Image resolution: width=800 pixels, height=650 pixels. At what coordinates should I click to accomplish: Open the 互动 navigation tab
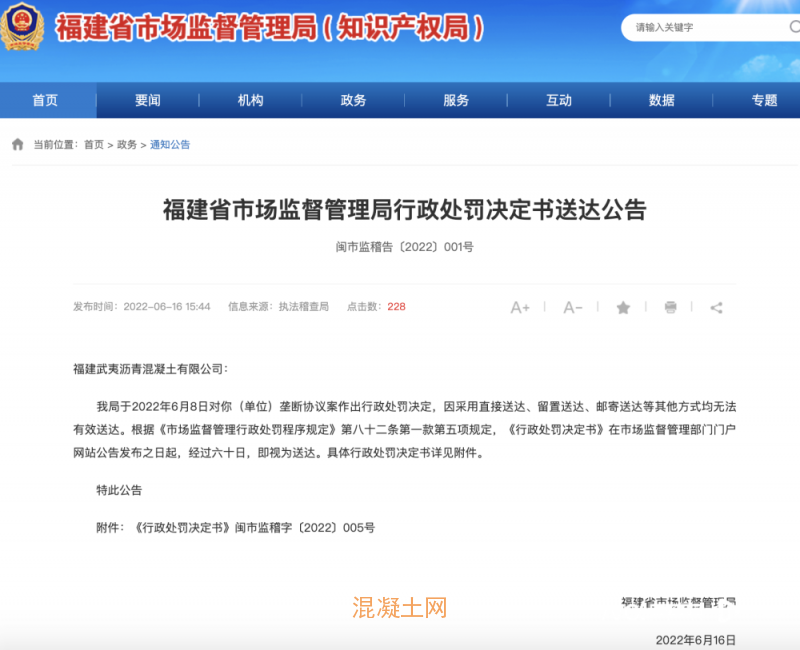click(559, 100)
